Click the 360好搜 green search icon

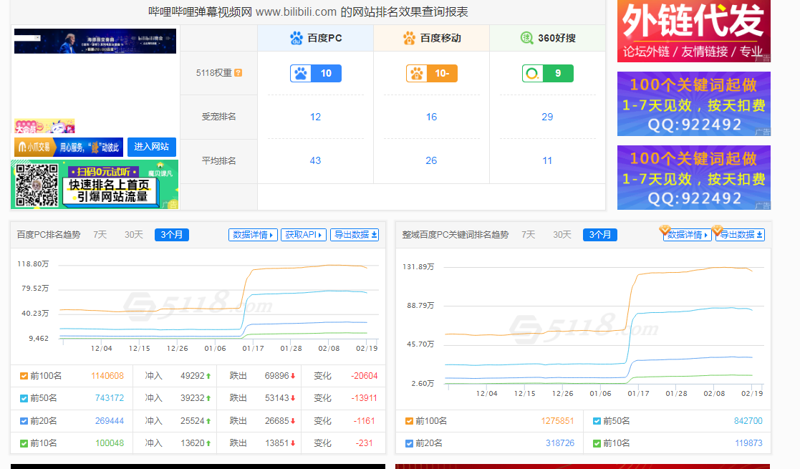point(527,38)
